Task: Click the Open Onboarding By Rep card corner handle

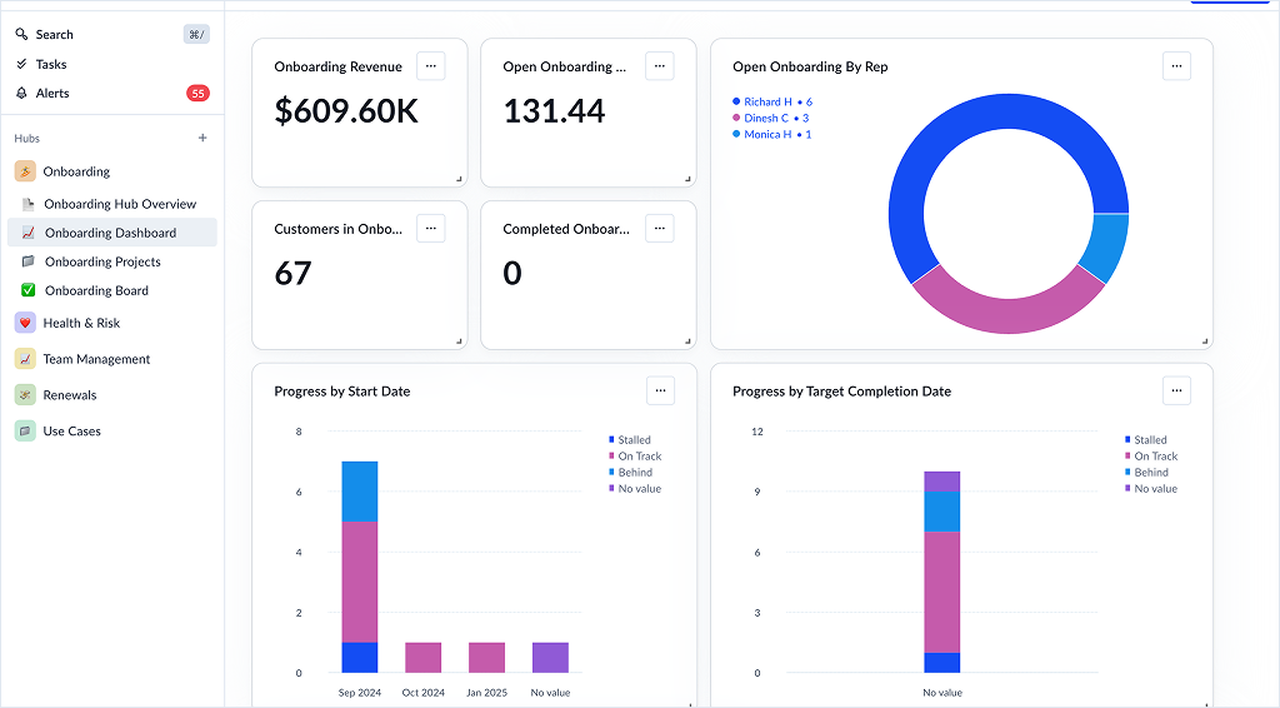Action: tap(1206, 341)
